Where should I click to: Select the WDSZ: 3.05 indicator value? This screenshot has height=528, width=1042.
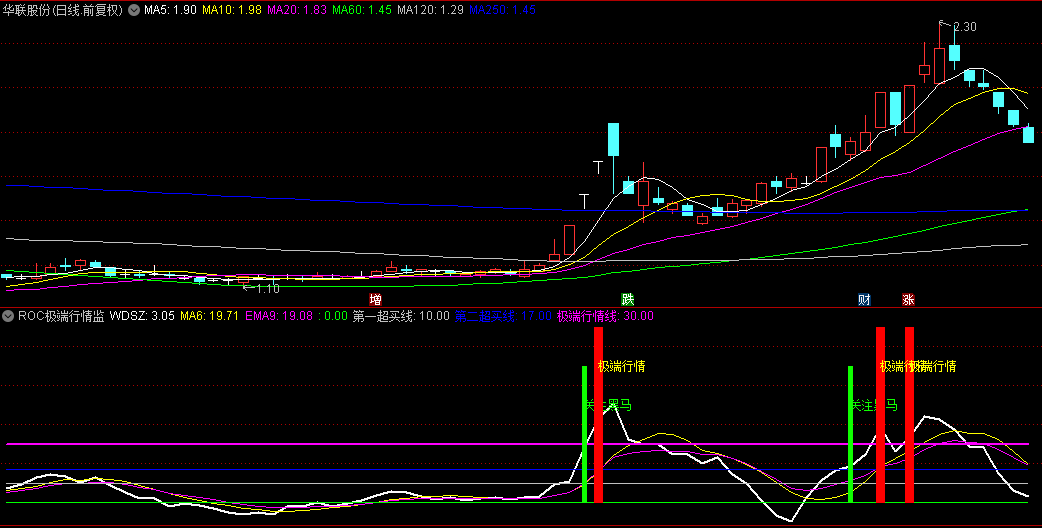click(142, 315)
